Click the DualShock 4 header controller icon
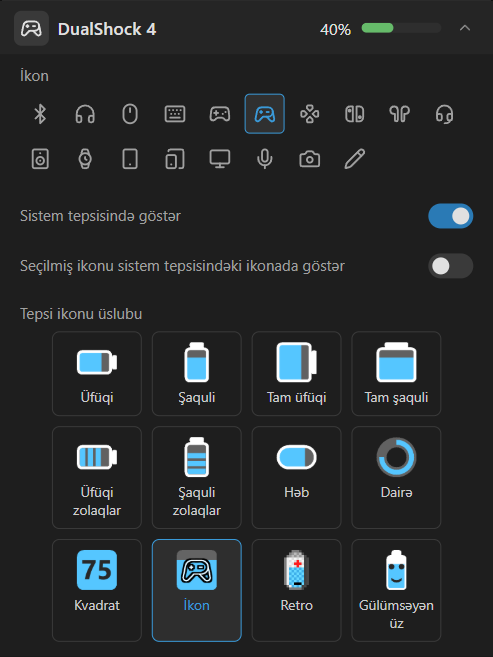Screen dimensions: 493x657 pyautogui.click(x=31, y=28)
